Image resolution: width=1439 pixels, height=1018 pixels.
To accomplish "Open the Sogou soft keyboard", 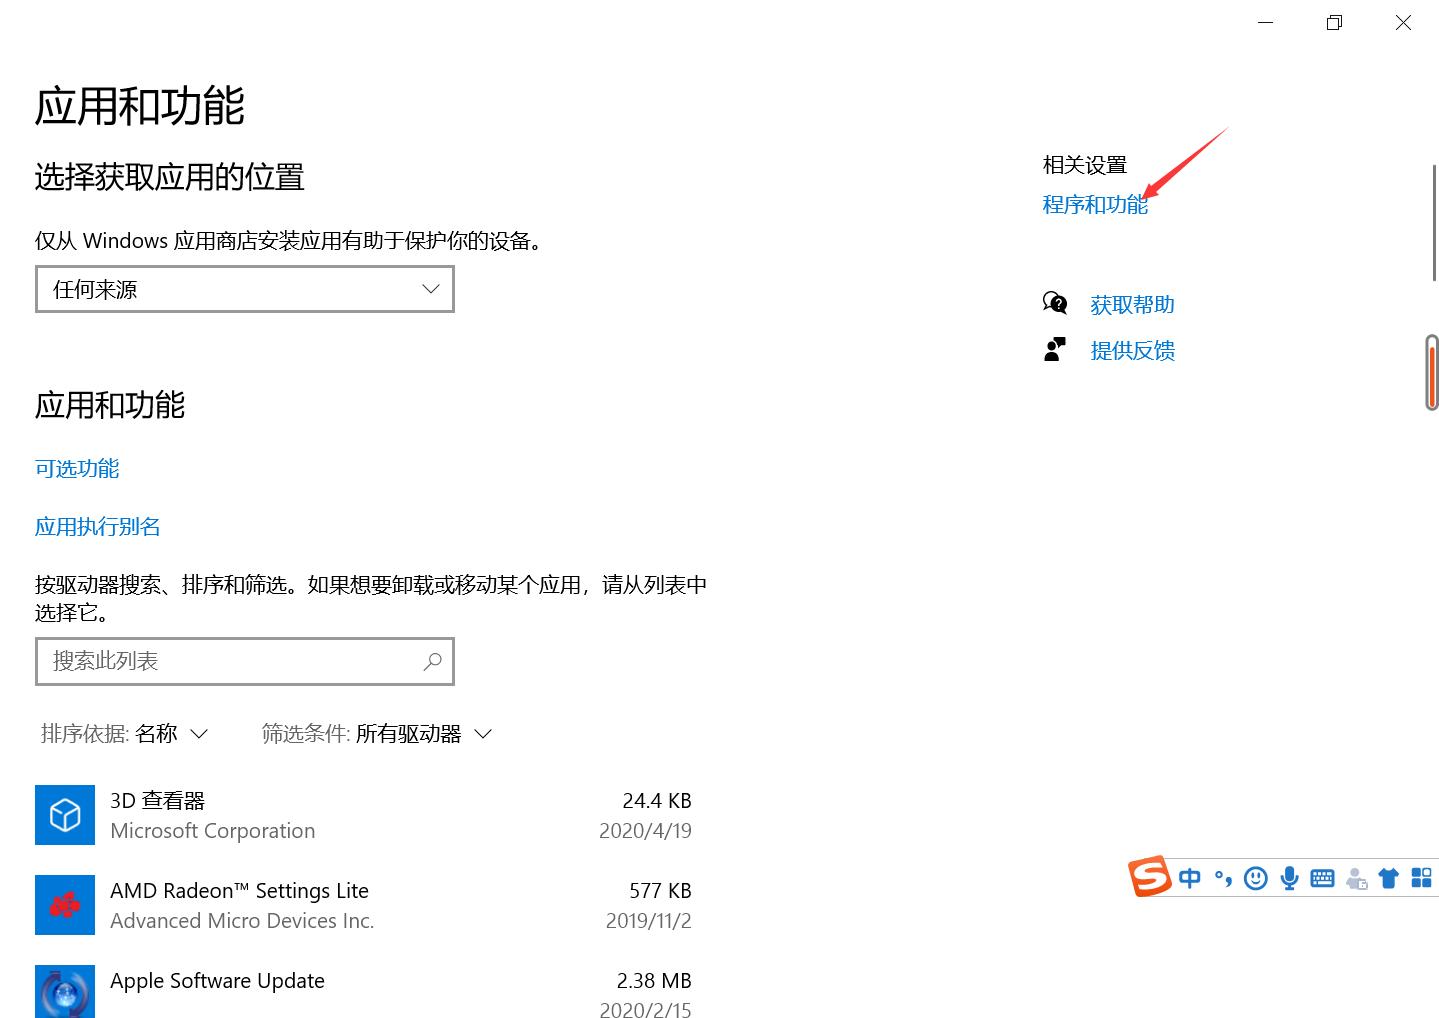I will [x=1322, y=877].
